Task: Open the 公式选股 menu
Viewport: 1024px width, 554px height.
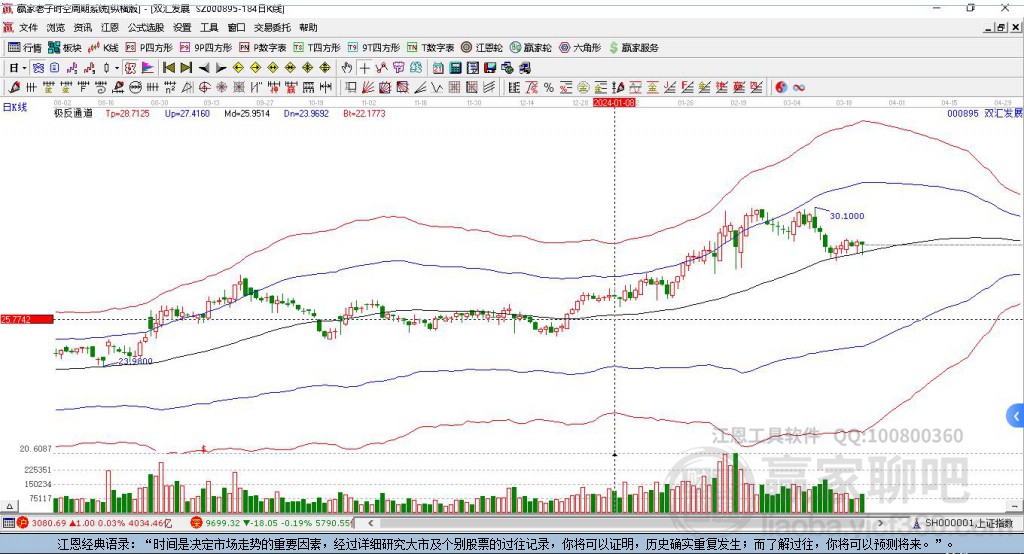Action: click(146, 27)
